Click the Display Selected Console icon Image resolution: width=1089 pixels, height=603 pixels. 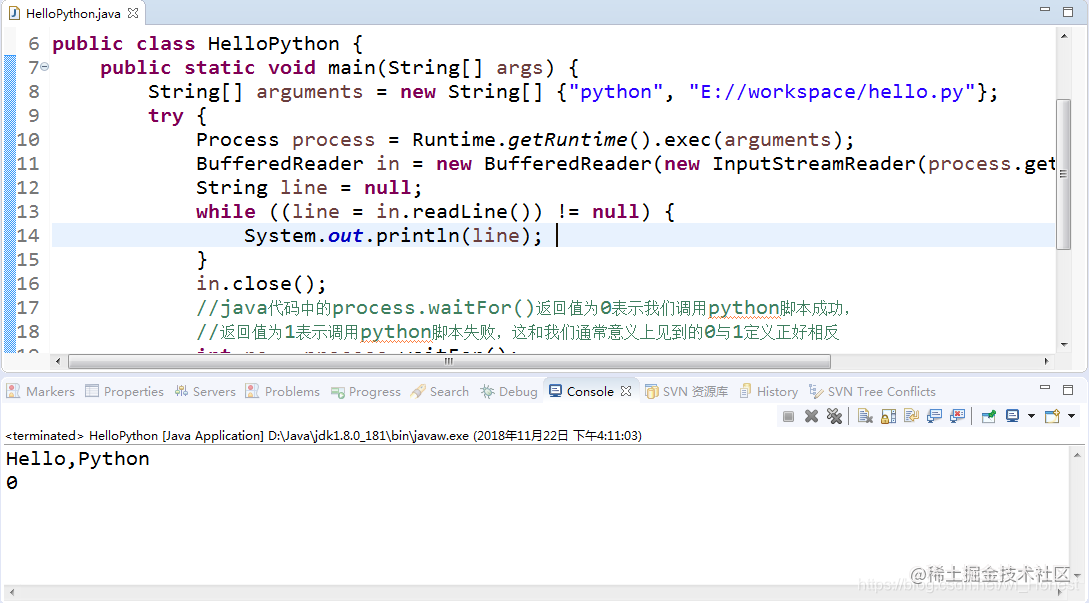pos(1012,416)
